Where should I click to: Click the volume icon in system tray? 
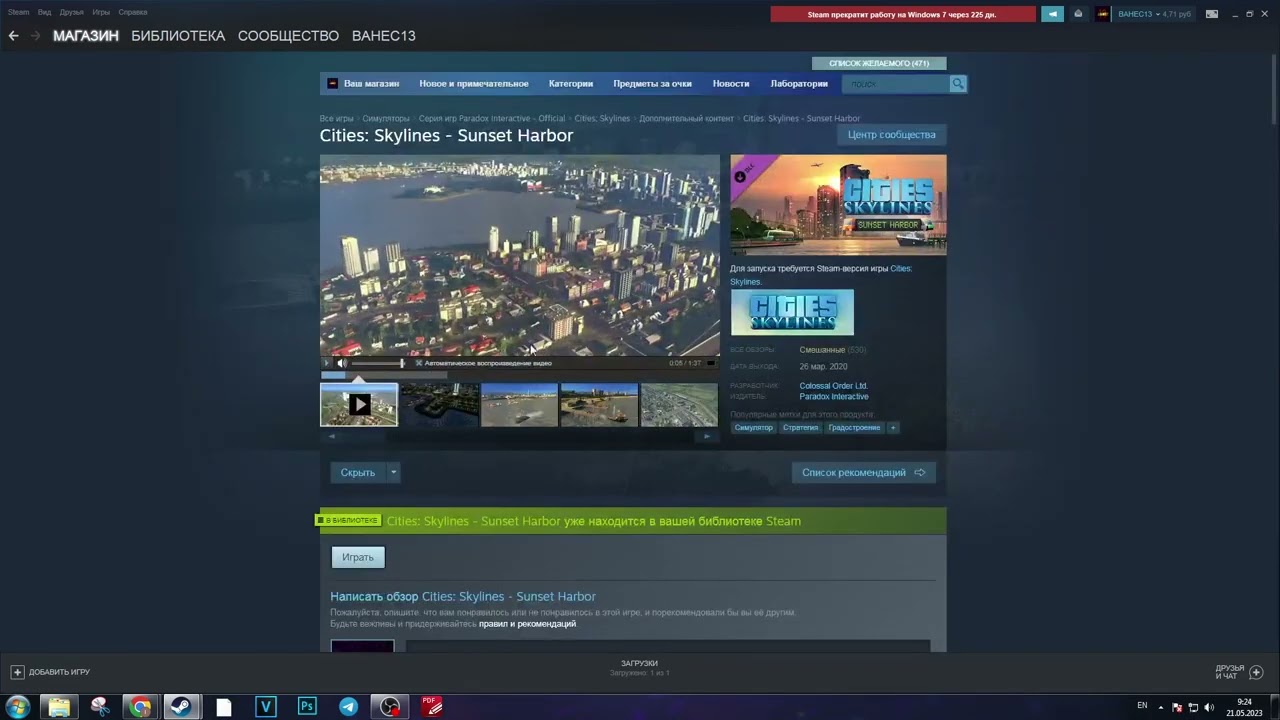click(1209, 707)
